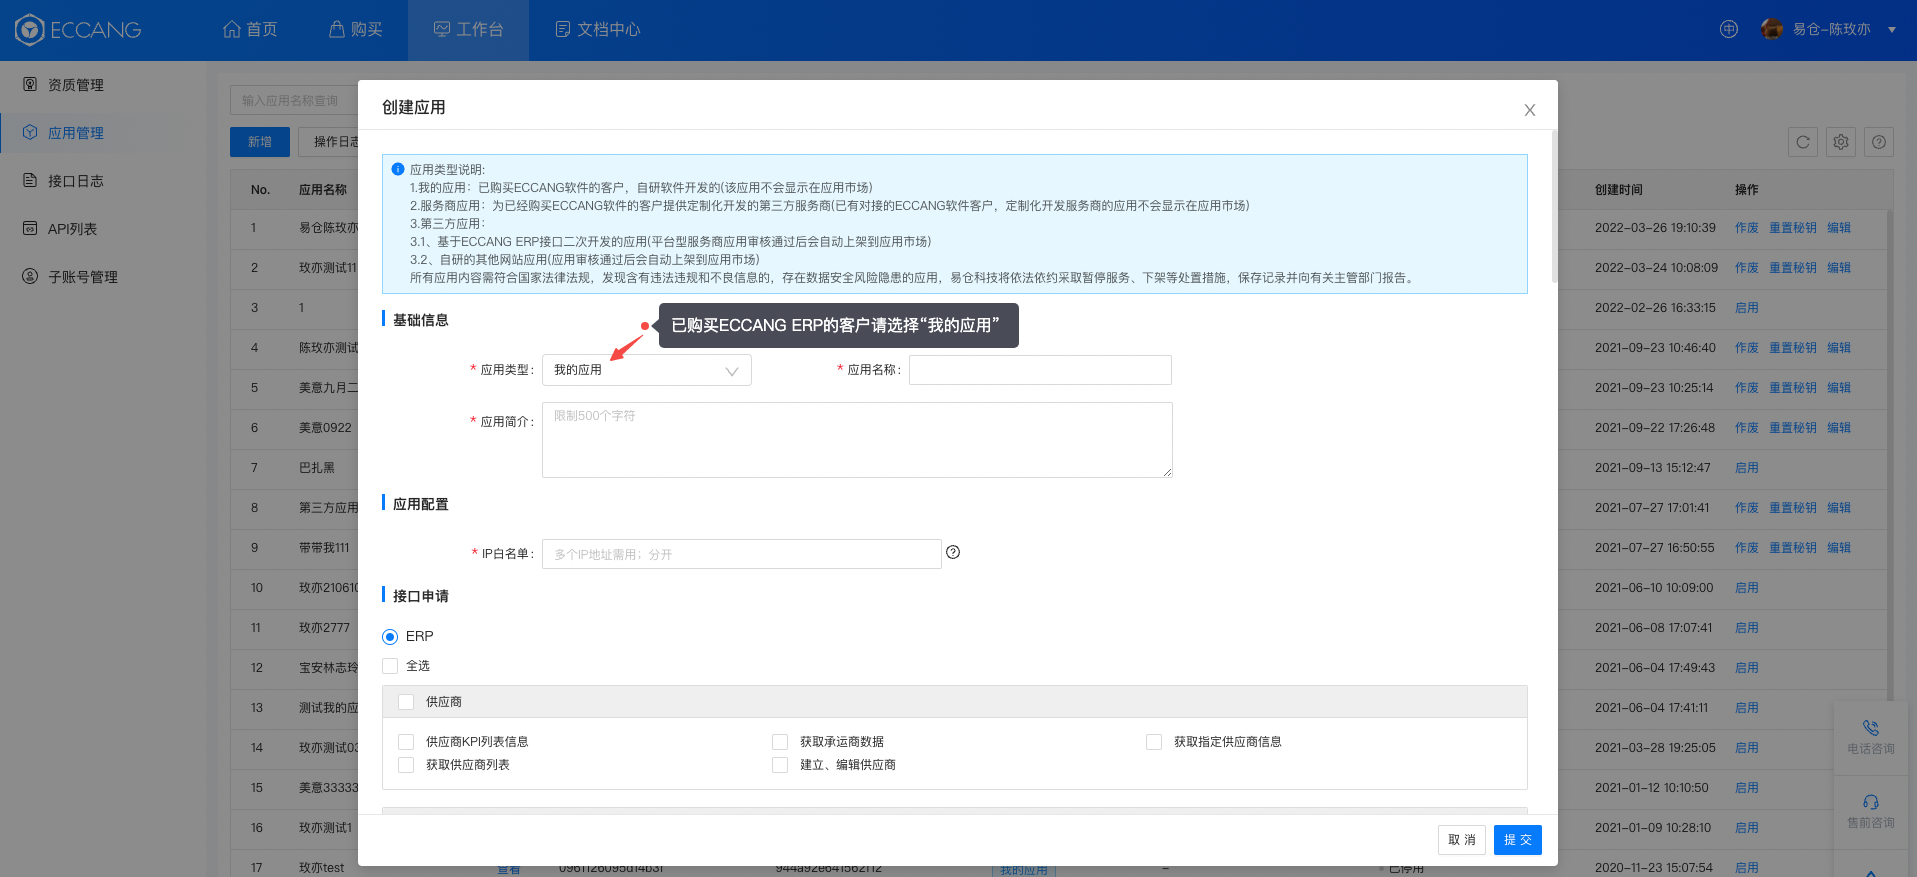Image resolution: width=1917 pixels, height=877 pixels.
Task: Open the 文档中心 docs tab
Action: [x=598, y=30]
